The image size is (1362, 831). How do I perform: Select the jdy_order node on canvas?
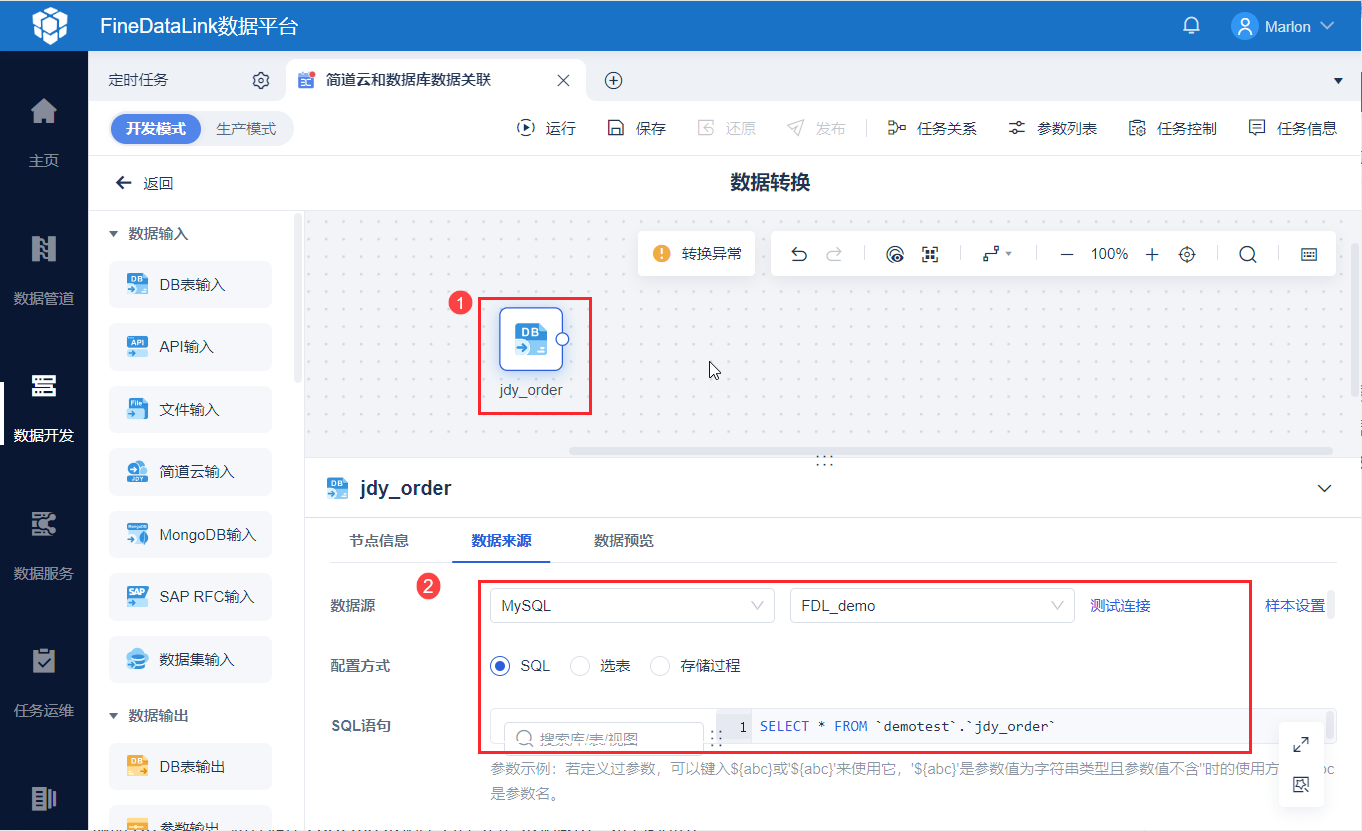[x=531, y=339]
